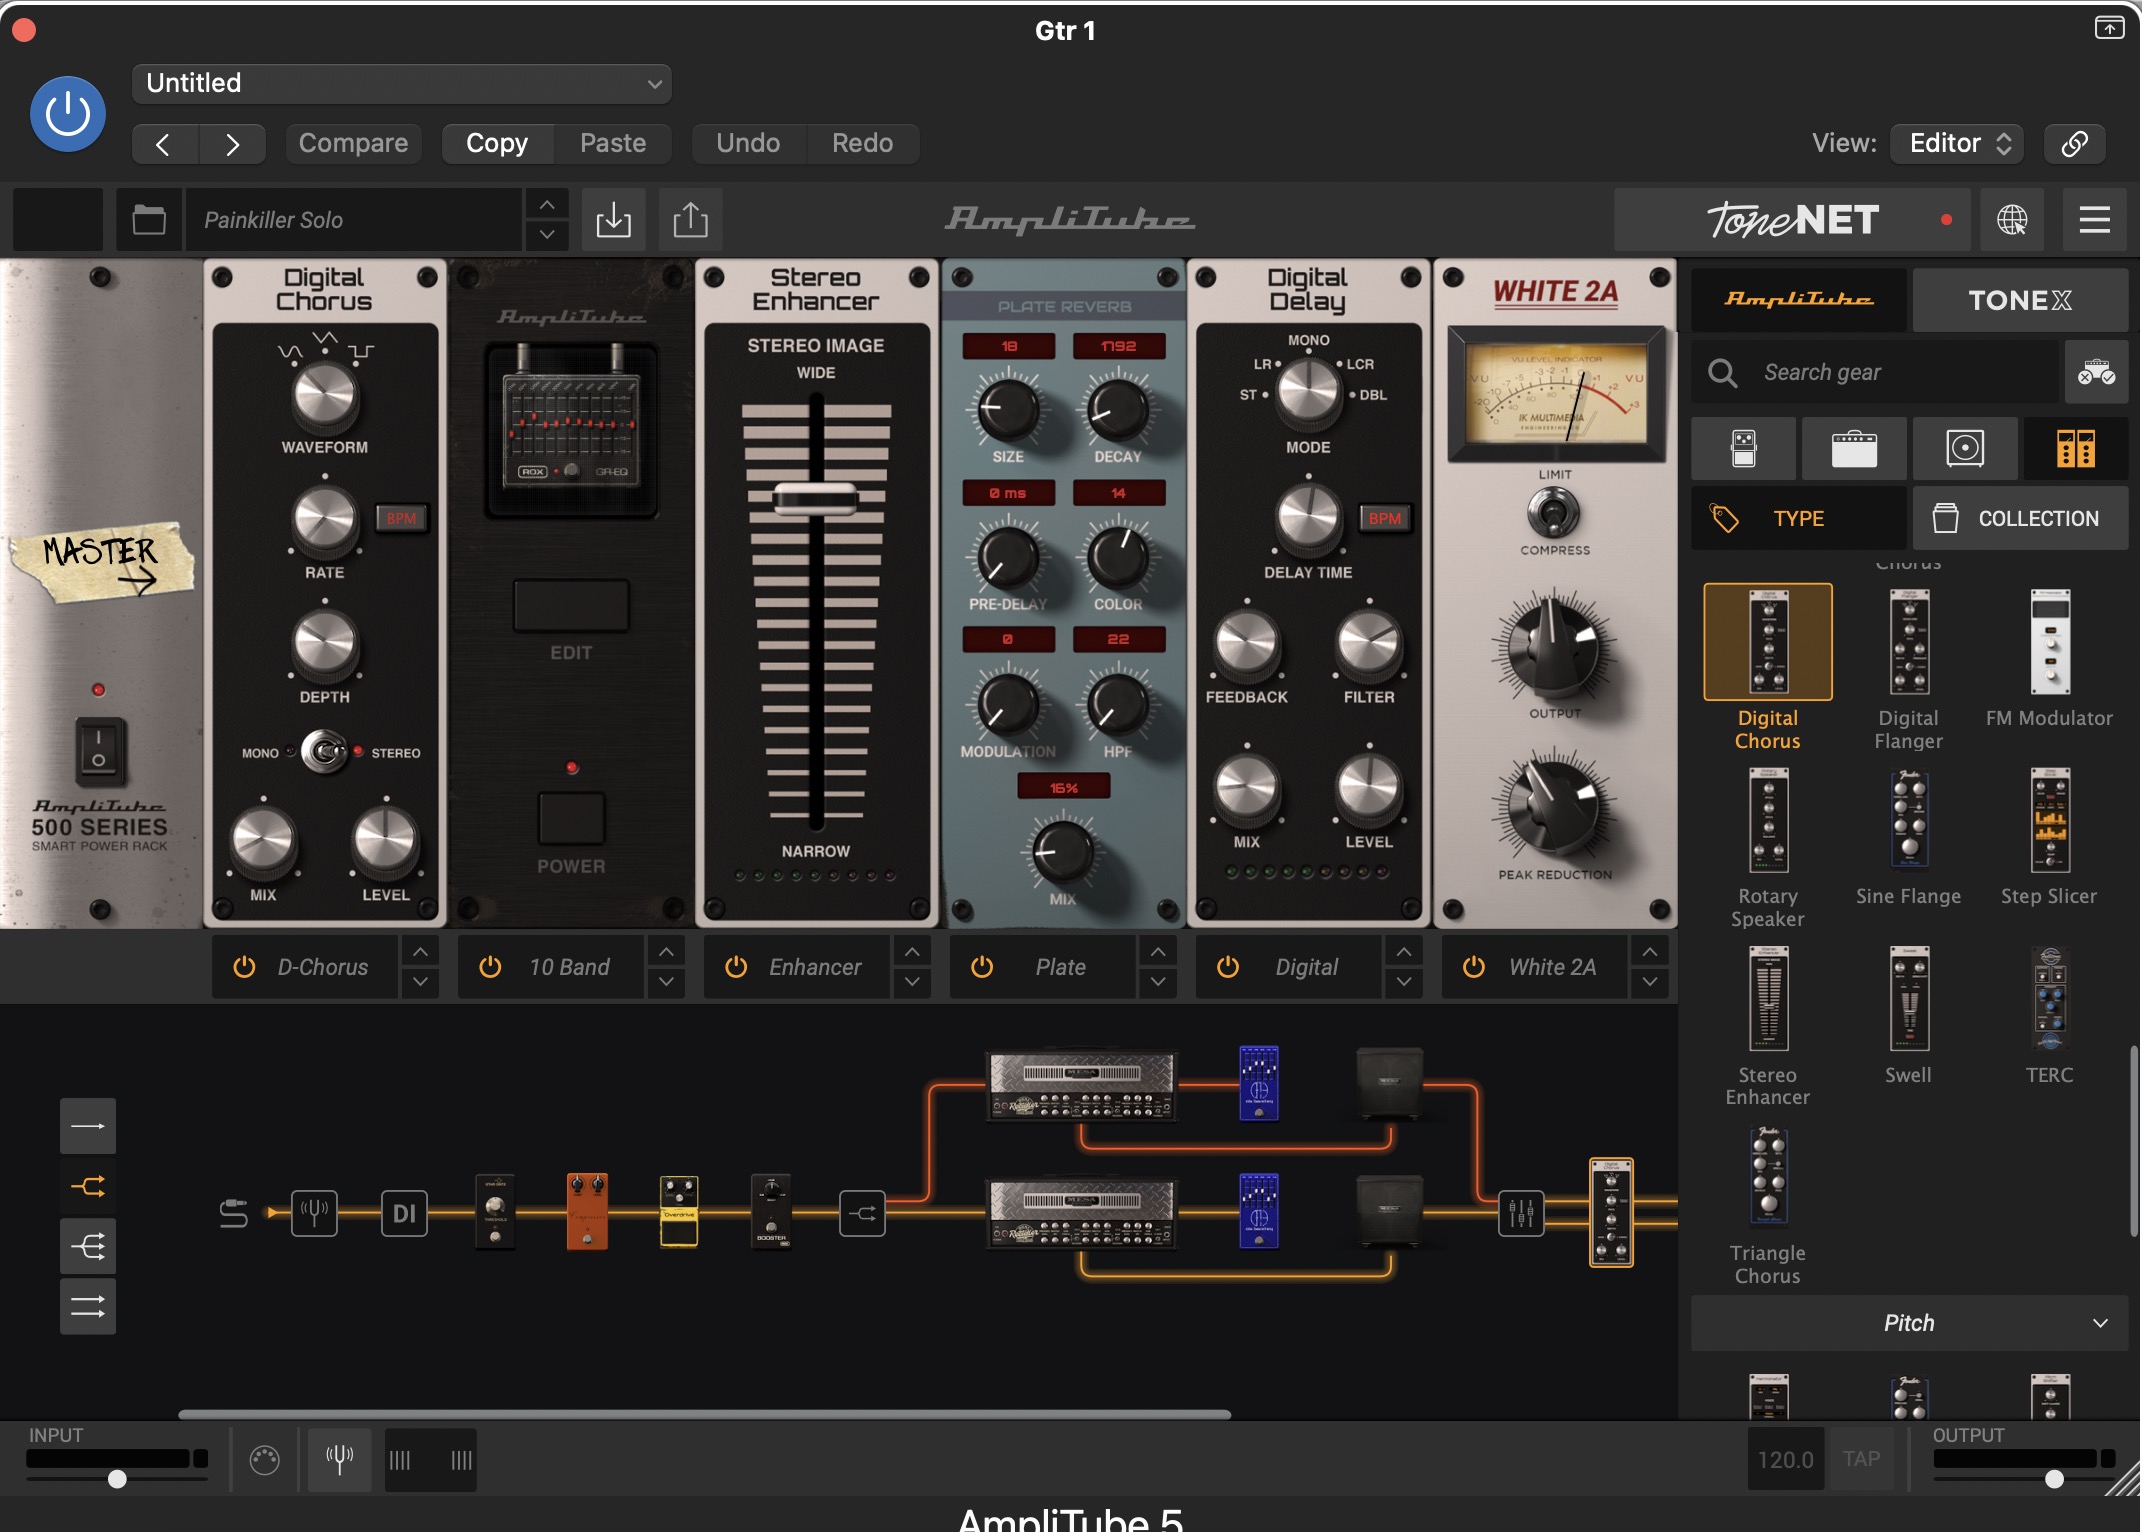Screen dimensions: 2142x1532
Task: Select the cabinet speaker gear category icon
Action: 1965,449
